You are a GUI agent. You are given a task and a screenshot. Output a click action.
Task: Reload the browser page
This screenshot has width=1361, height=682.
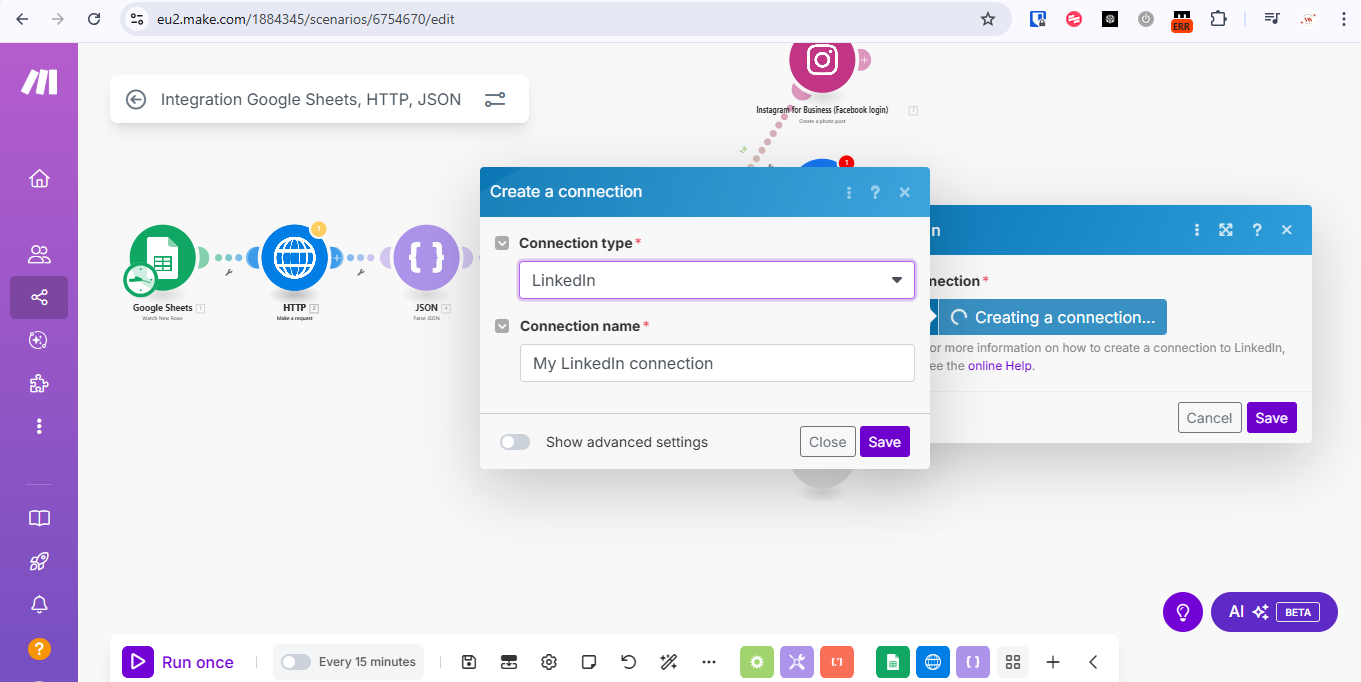coord(94,19)
